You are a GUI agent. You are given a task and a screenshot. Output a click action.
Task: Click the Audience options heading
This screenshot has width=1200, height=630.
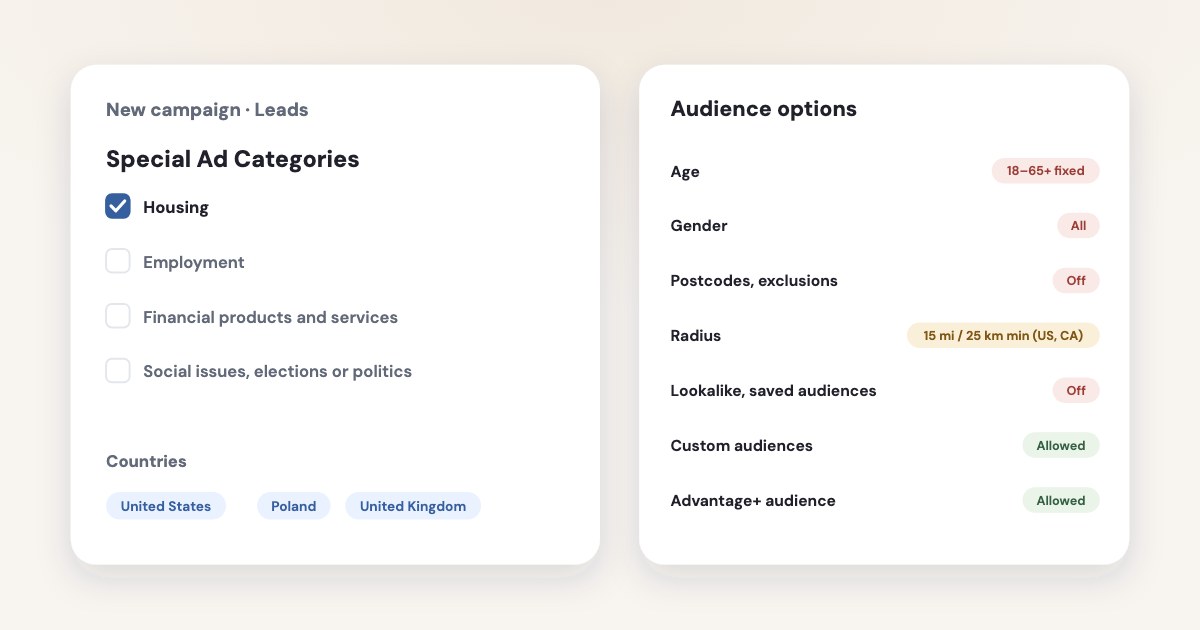coord(764,109)
